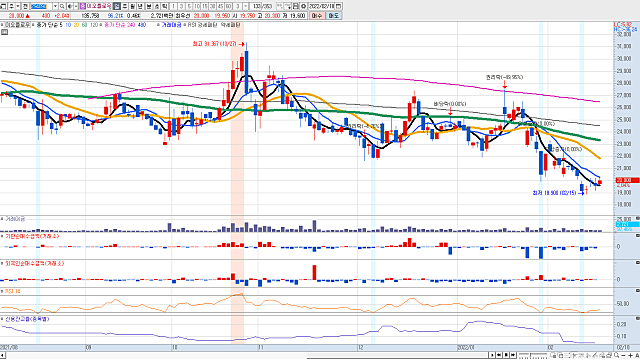Expand the 외국인순매수 panel marker
This screenshot has width=640, height=360.
2,264
